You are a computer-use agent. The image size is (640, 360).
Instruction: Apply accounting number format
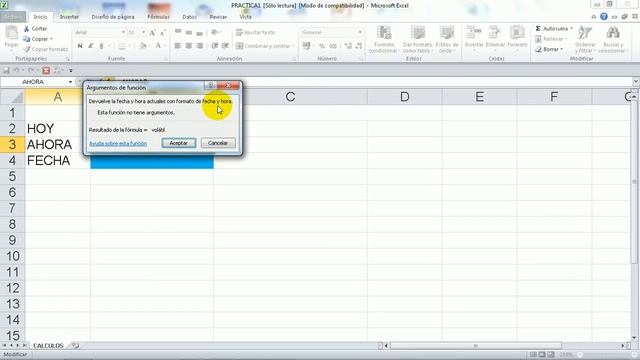(307, 46)
